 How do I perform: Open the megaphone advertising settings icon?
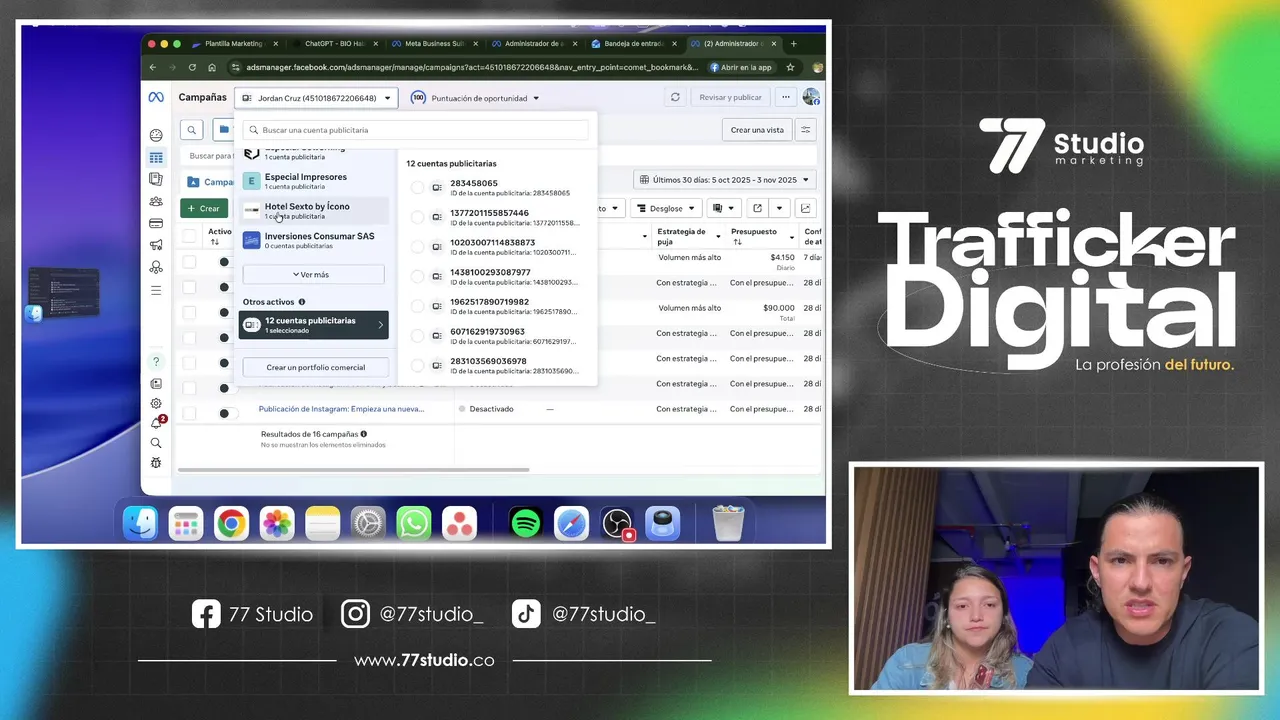pos(156,245)
